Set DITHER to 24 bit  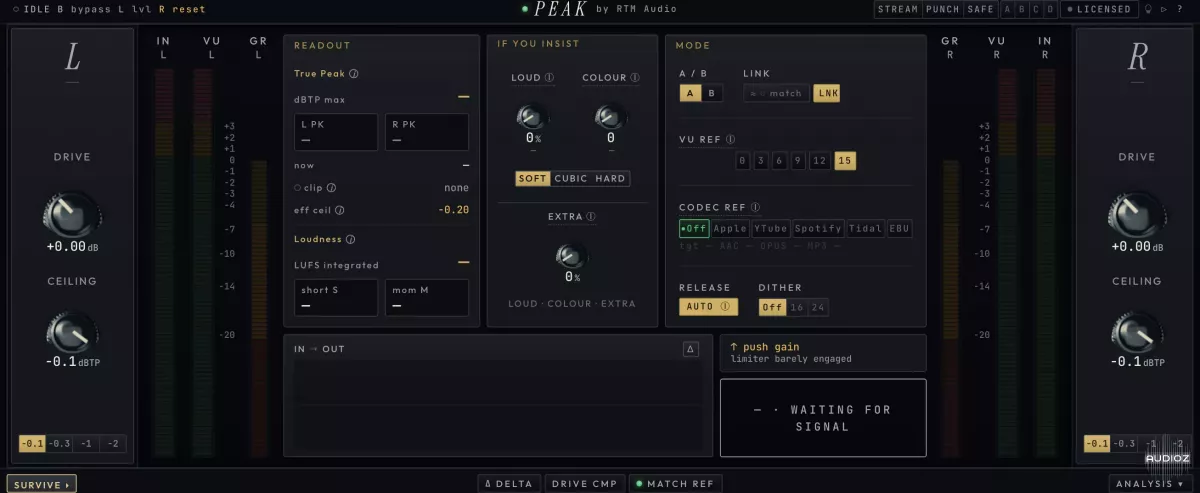pos(818,307)
